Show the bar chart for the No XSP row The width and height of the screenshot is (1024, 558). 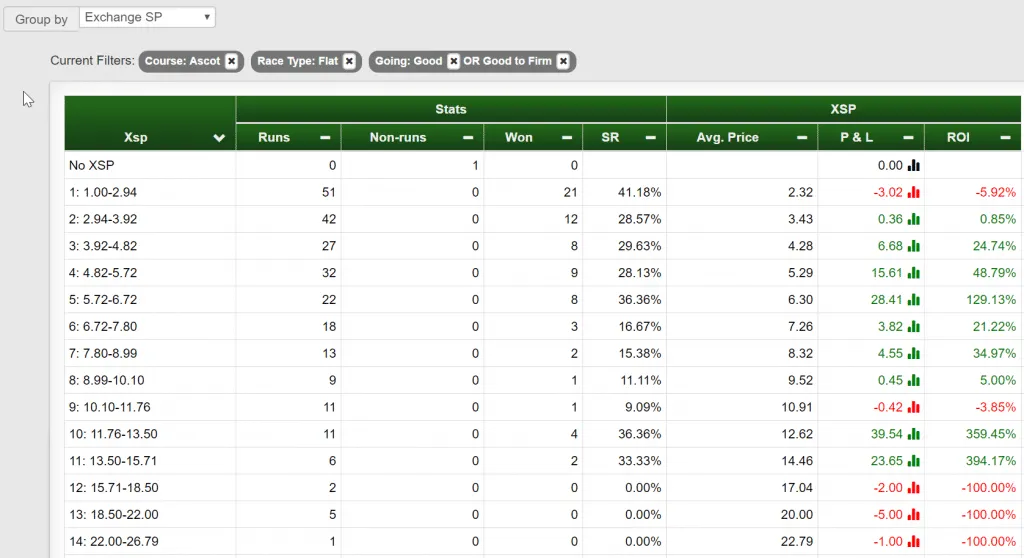click(914, 165)
